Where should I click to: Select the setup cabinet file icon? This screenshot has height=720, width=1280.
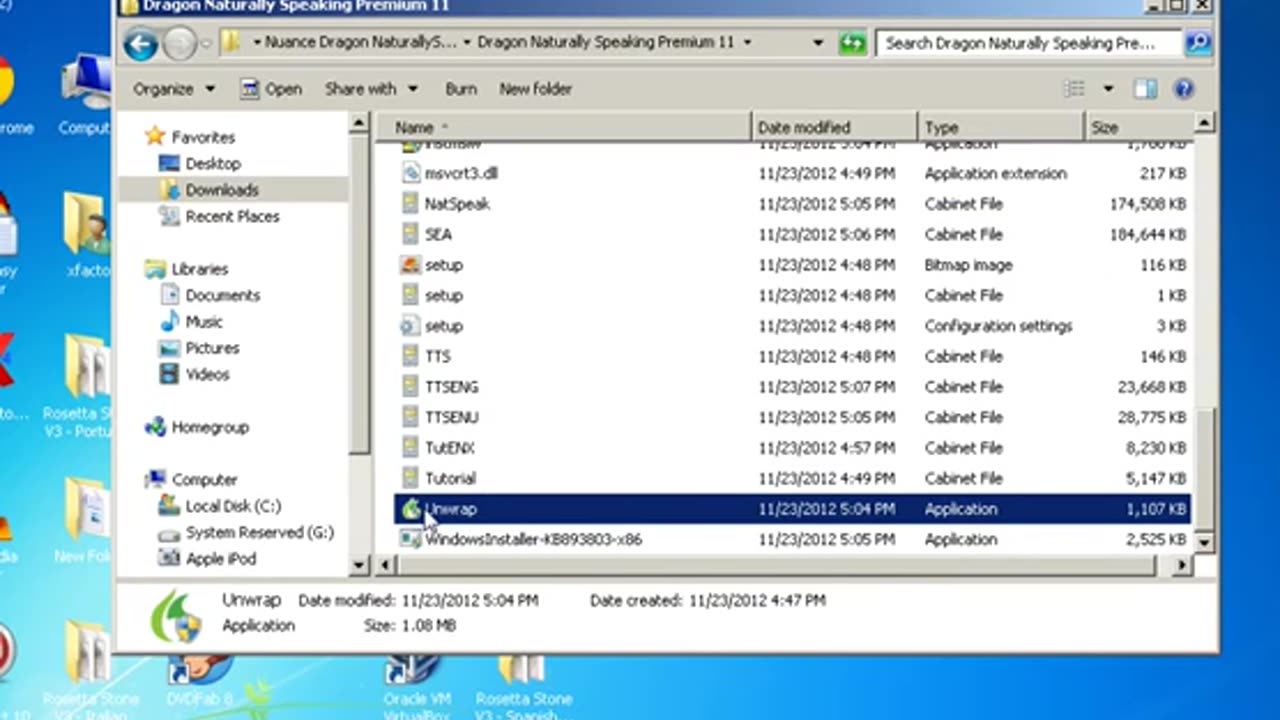pos(410,295)
